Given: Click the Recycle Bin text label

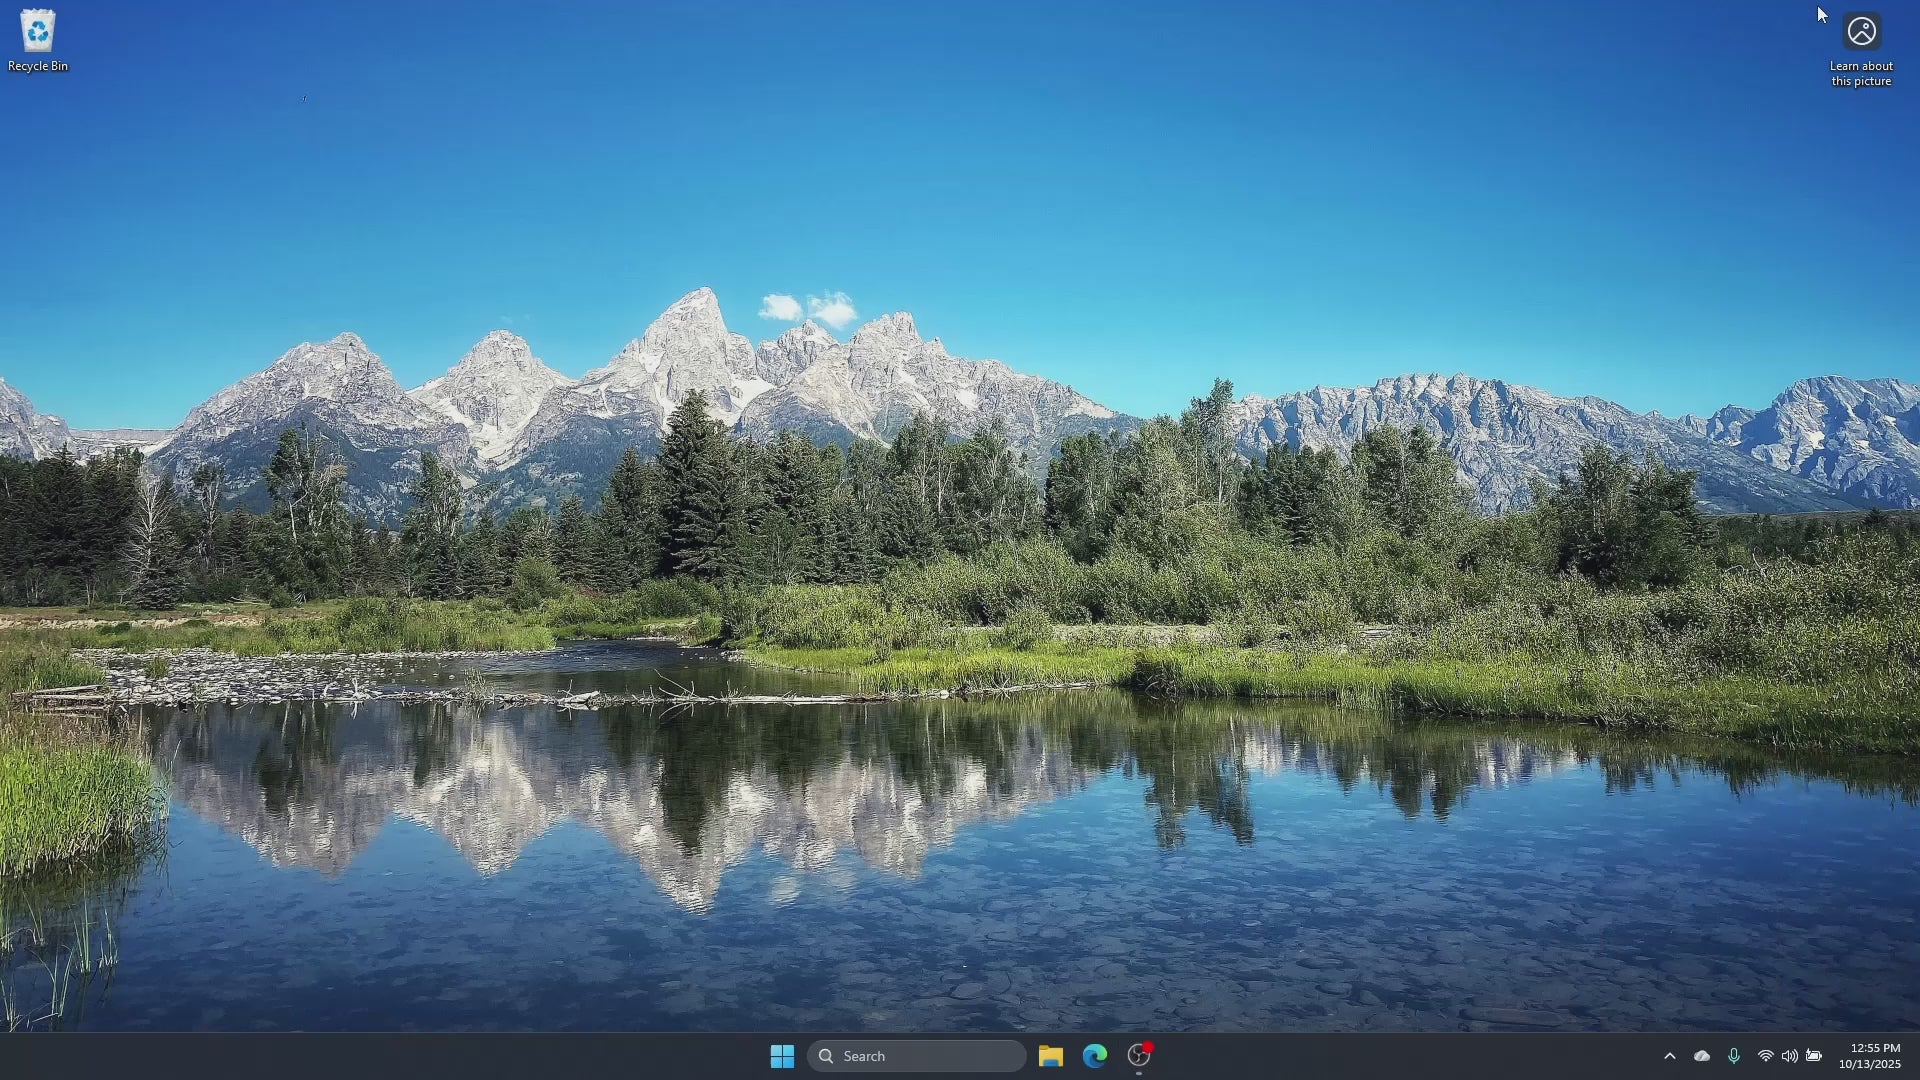Looking at the screenshot, I should tap(38, 66).
